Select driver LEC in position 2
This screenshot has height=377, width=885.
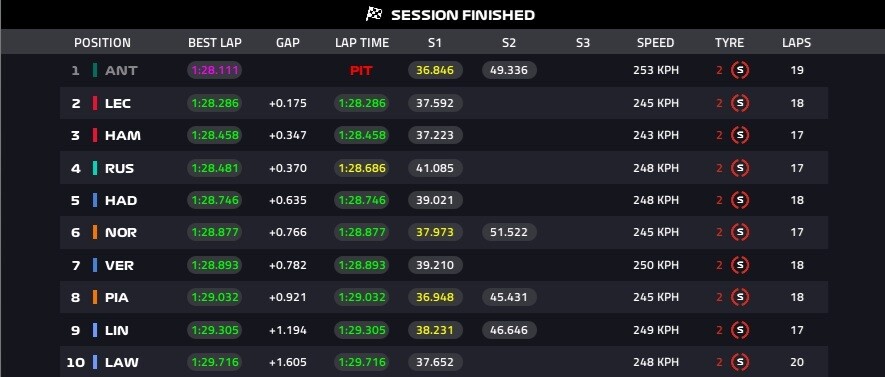click(x=117, y=103)
